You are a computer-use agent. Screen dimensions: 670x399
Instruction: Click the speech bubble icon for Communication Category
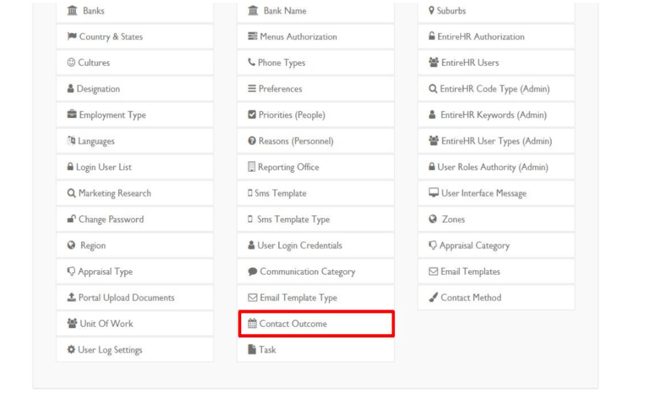coord(253,271)
